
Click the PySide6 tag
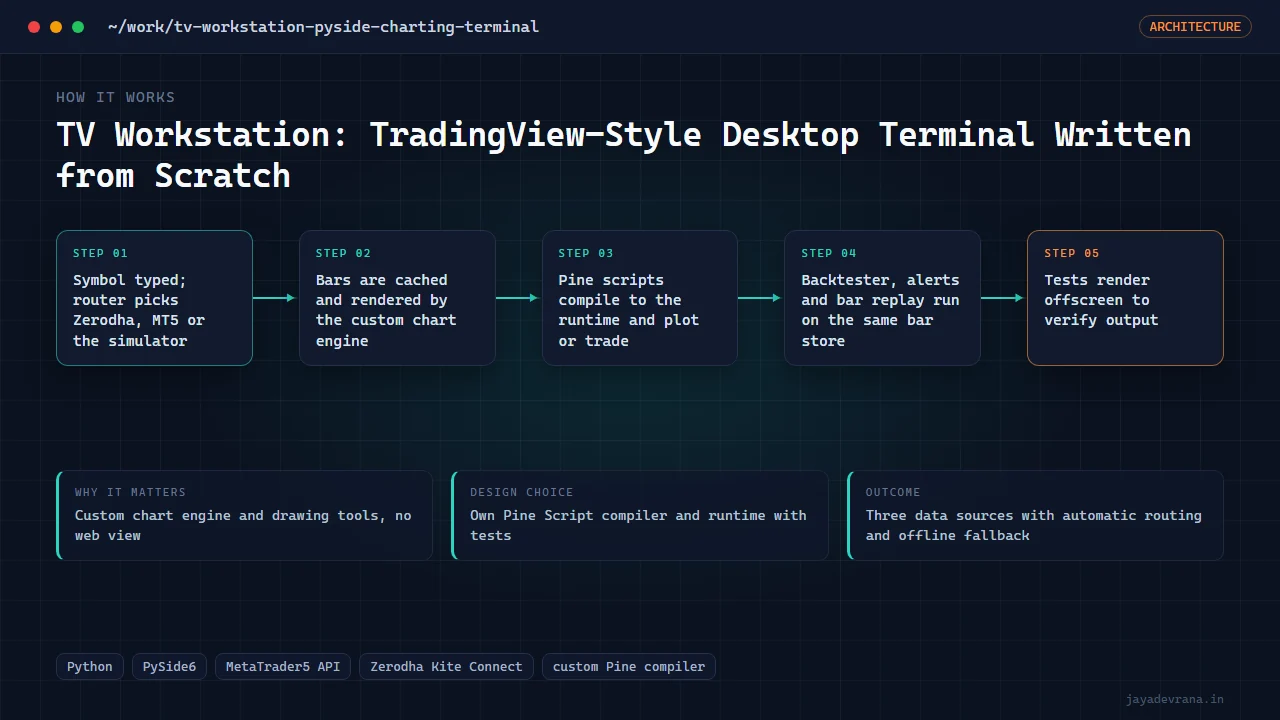pos(170,667)
